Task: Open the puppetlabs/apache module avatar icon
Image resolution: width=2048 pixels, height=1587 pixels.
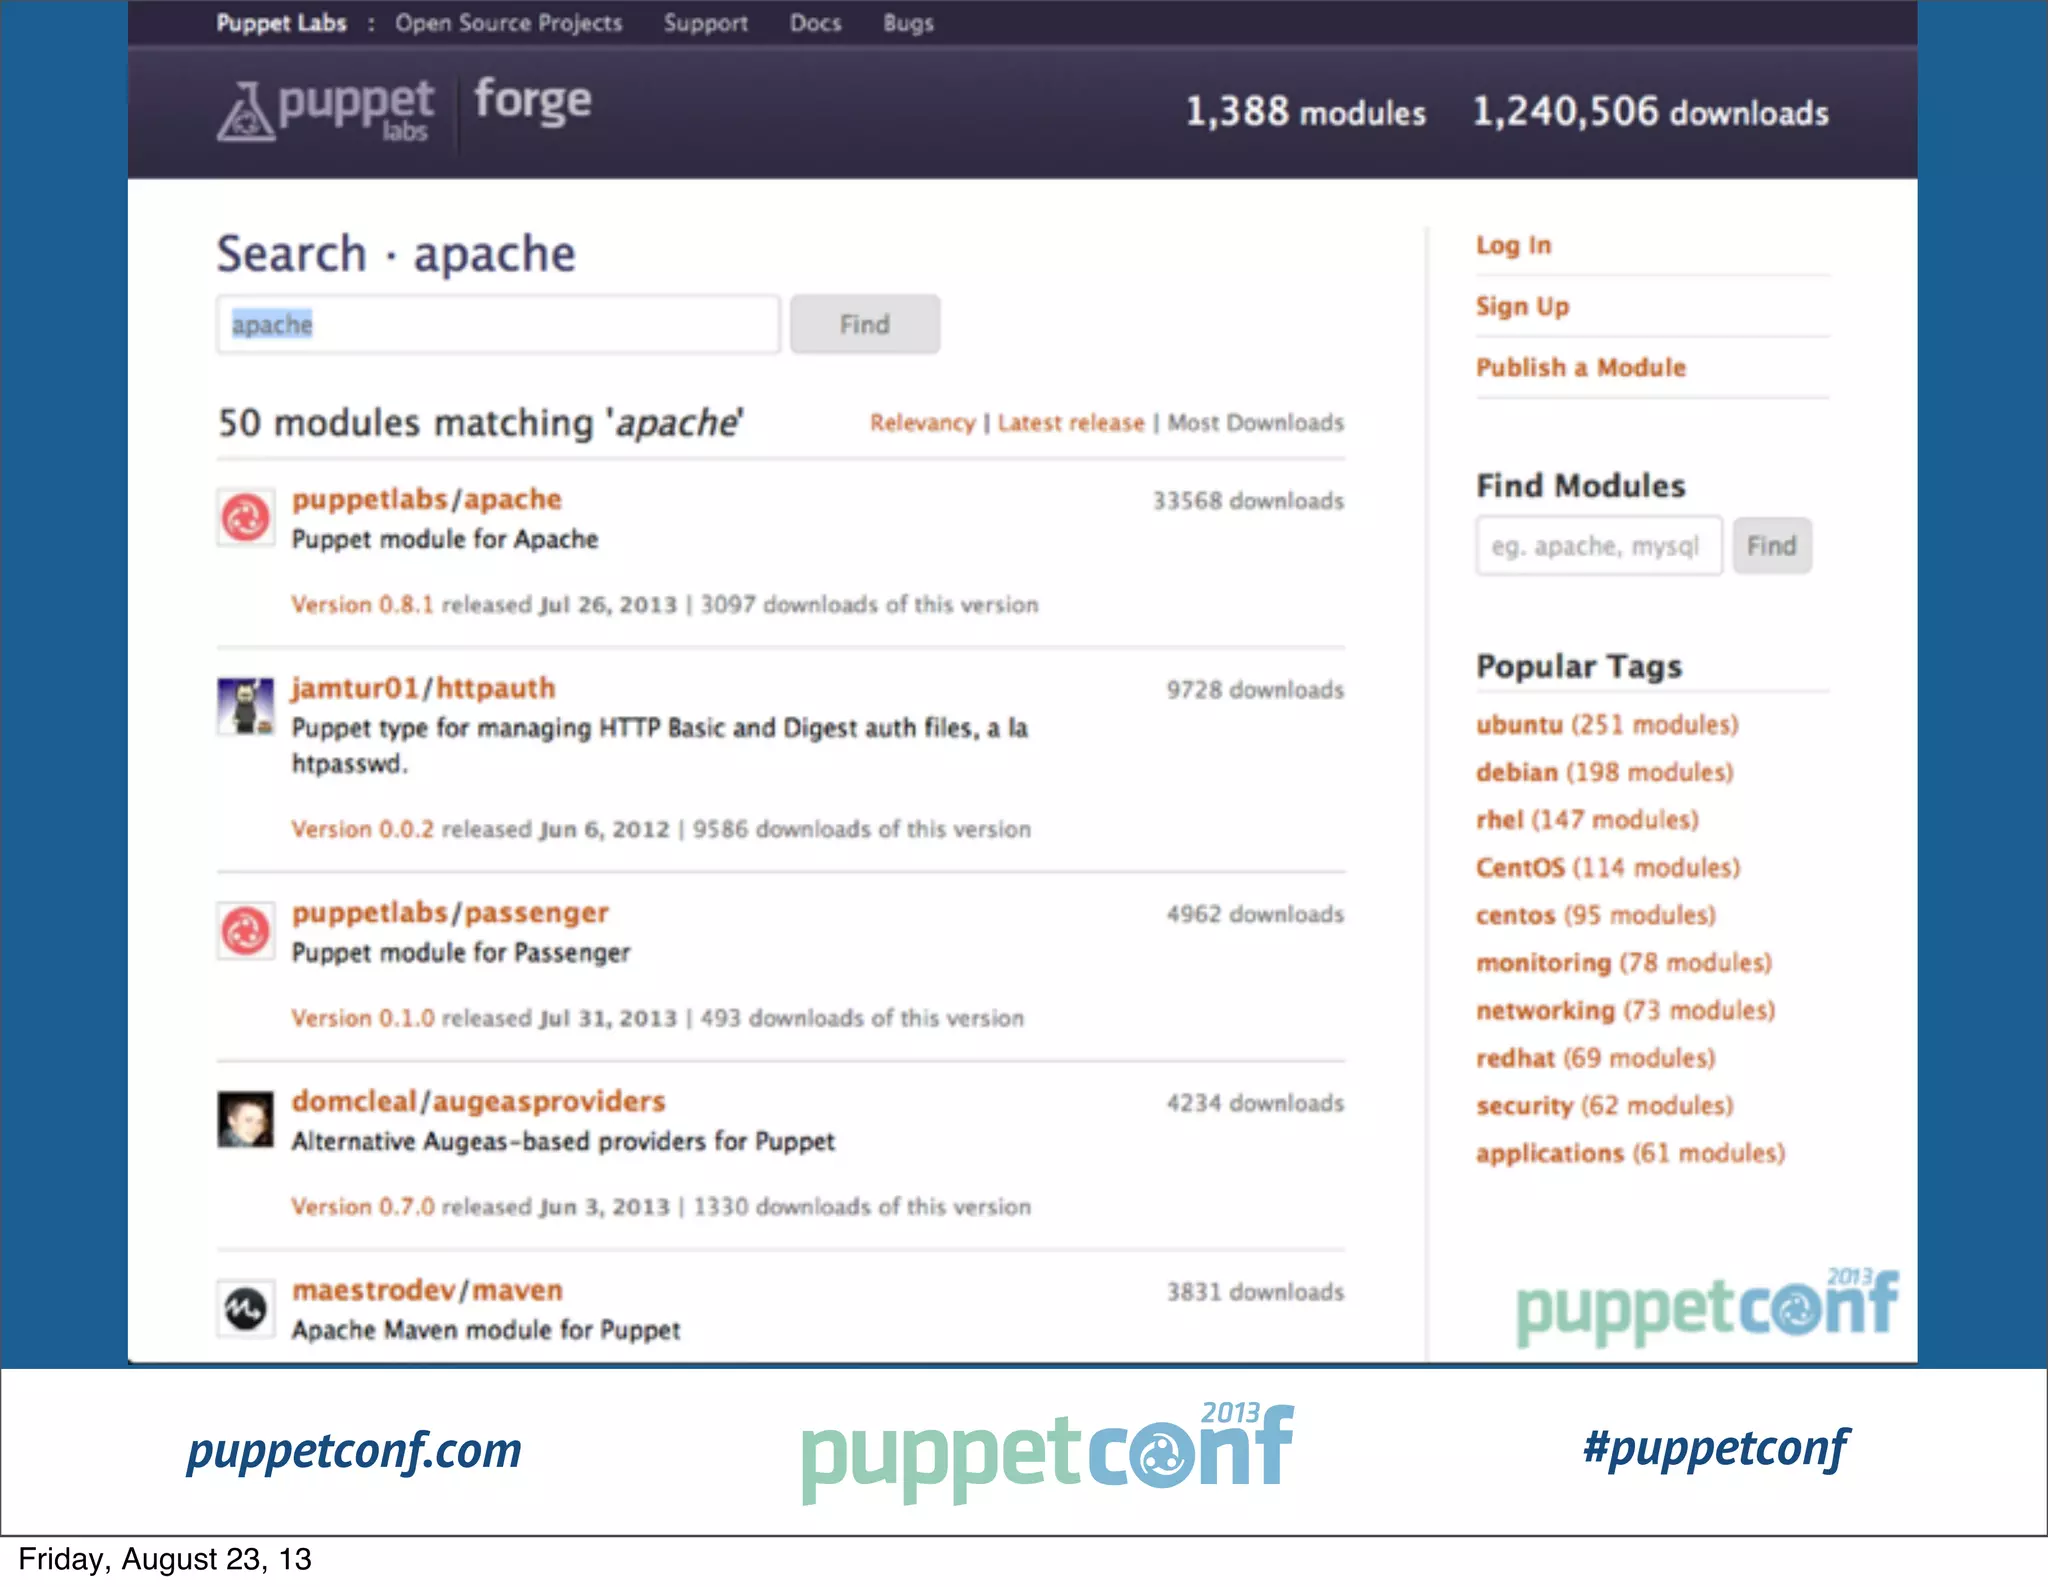Action: click(245, 518)
